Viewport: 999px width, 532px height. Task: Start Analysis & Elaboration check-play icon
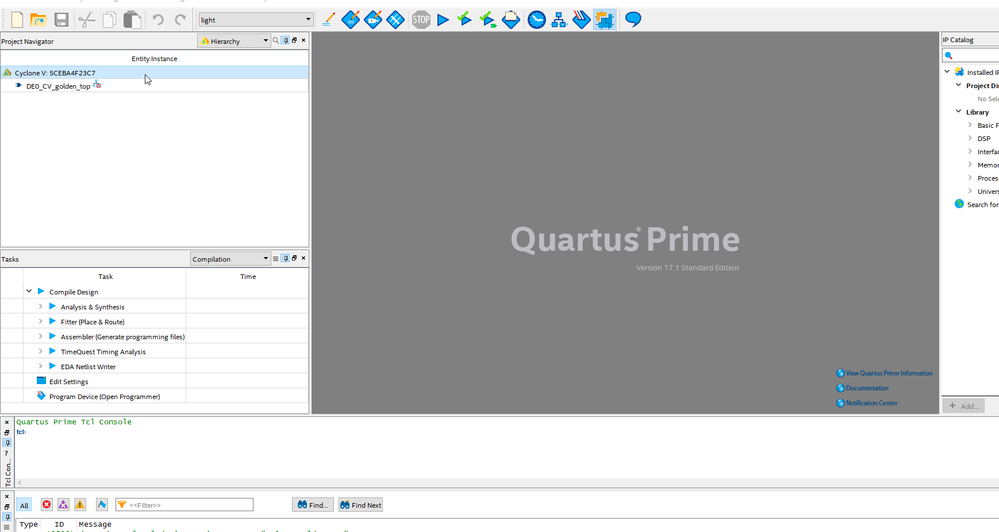tap(464, 20)
